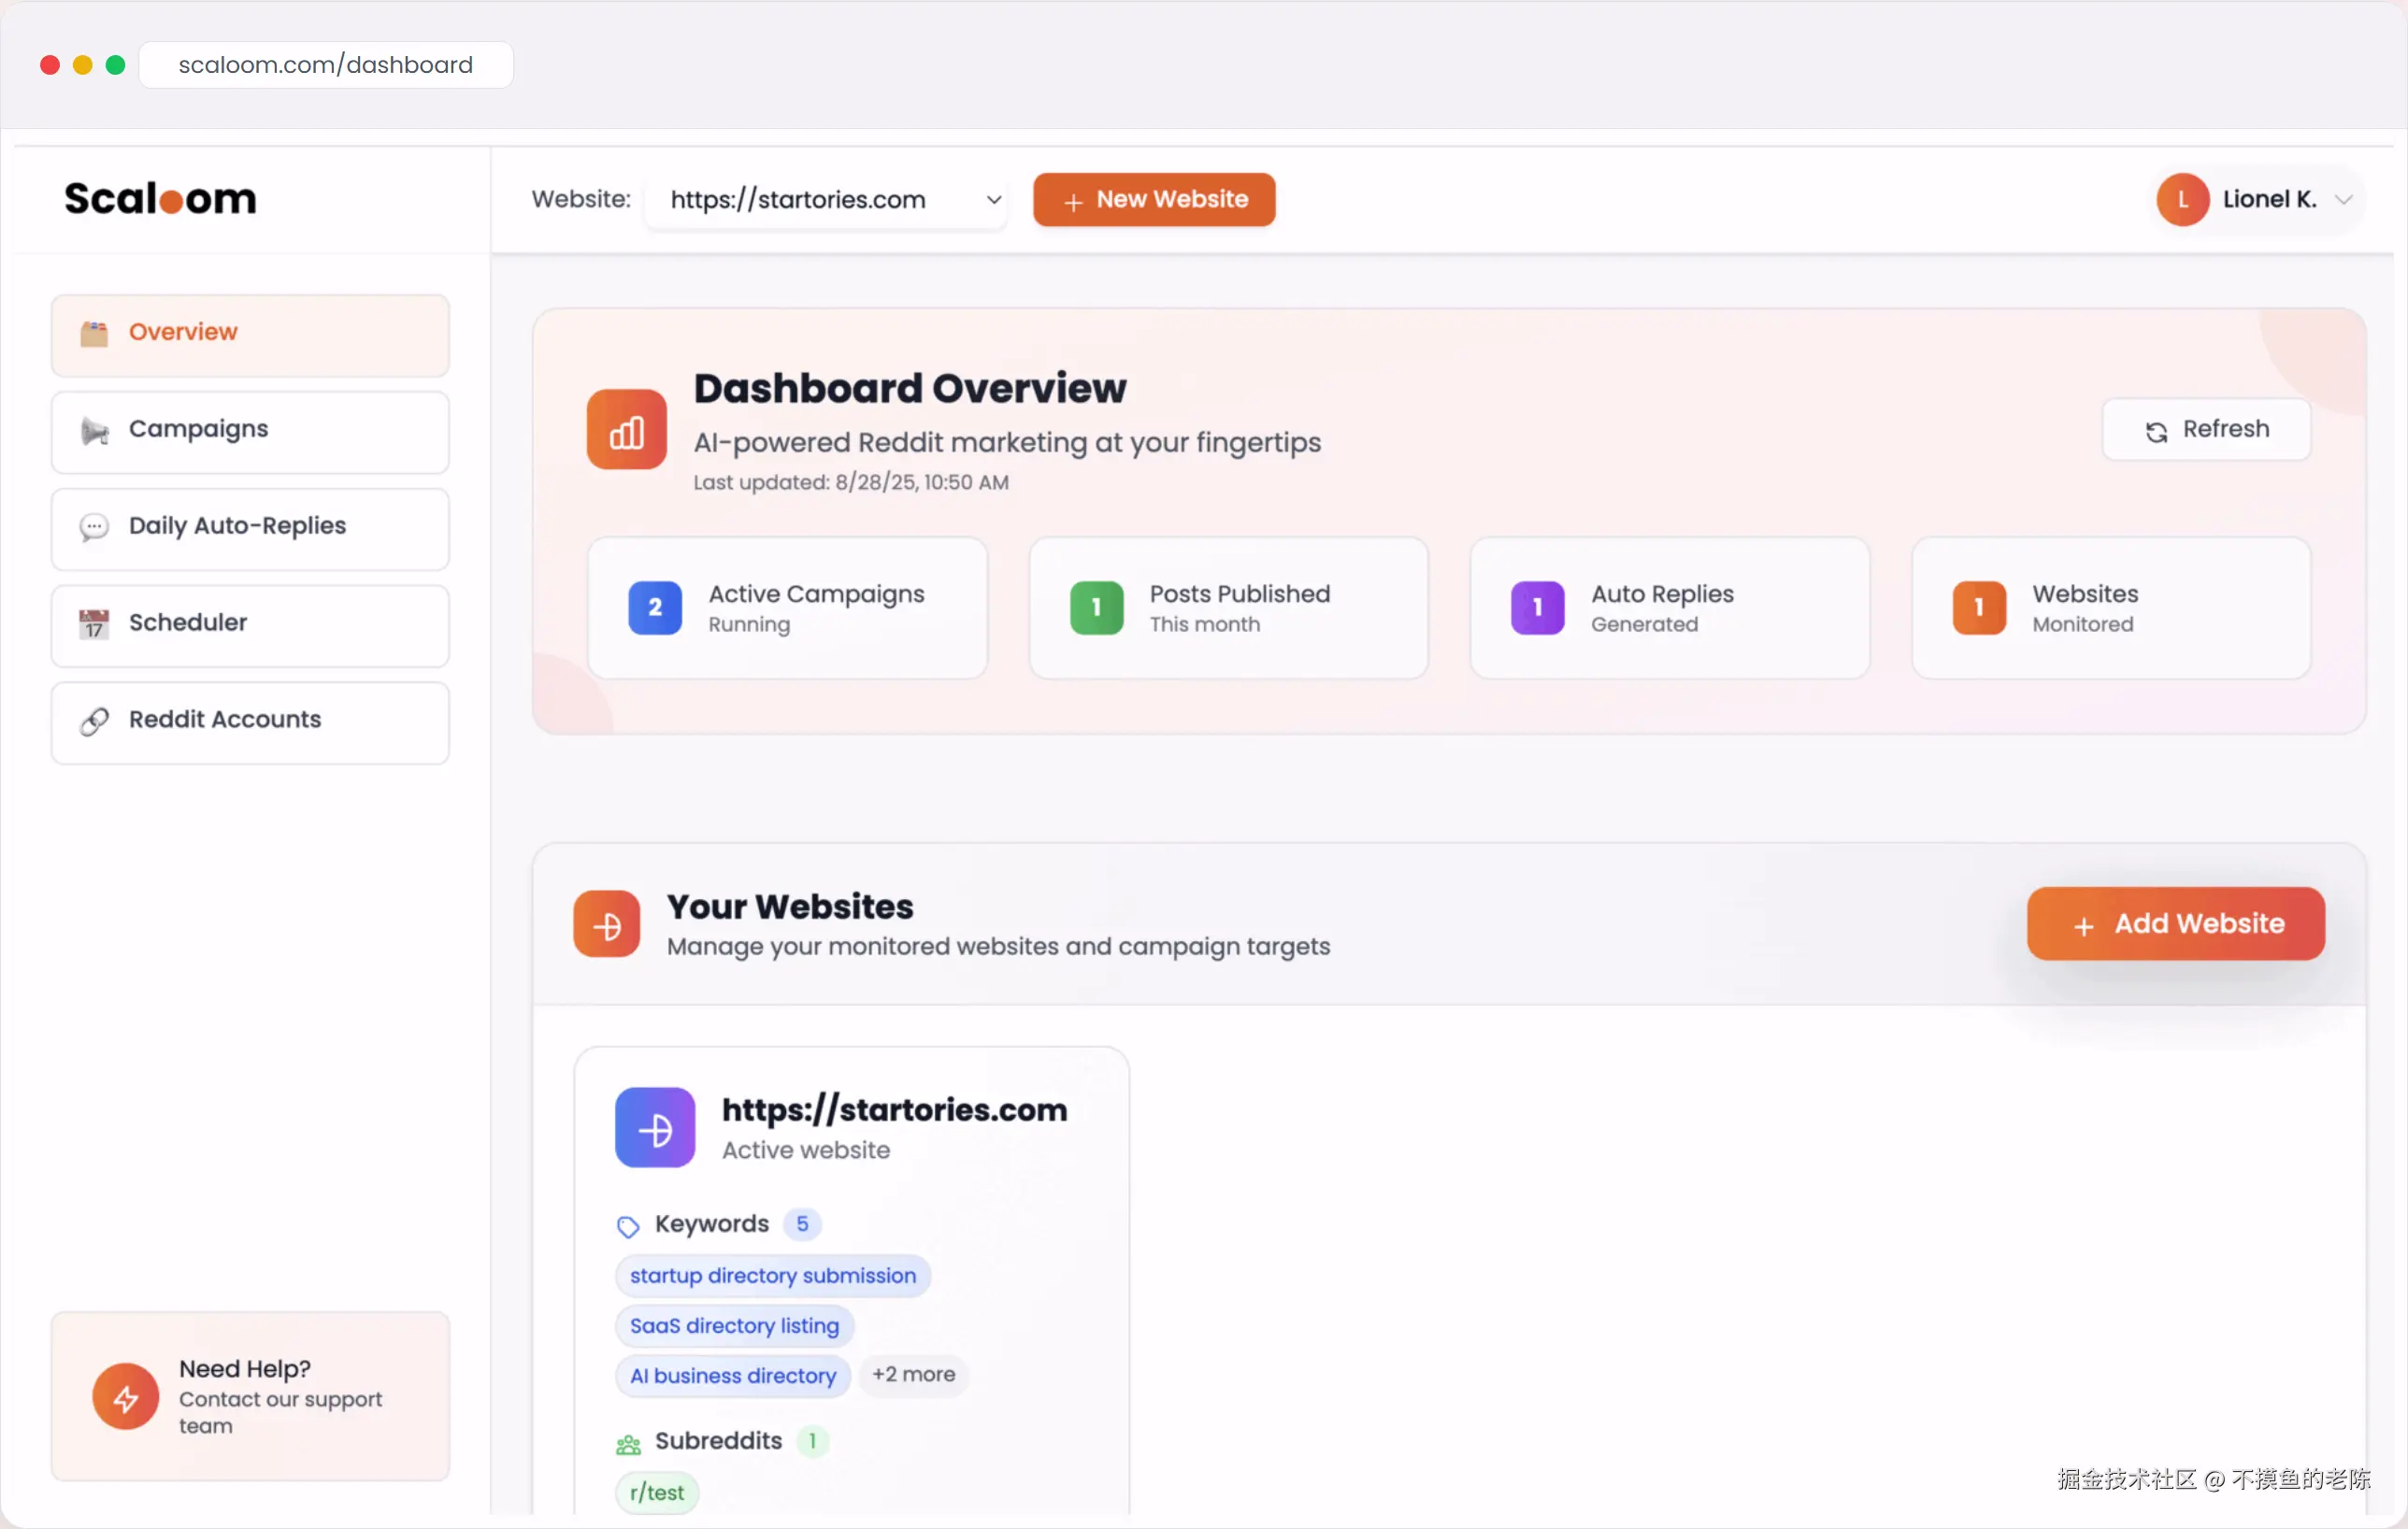Click the Subreddits people icon
The image size is (2408, 1529).
(x=627, y=1443)
